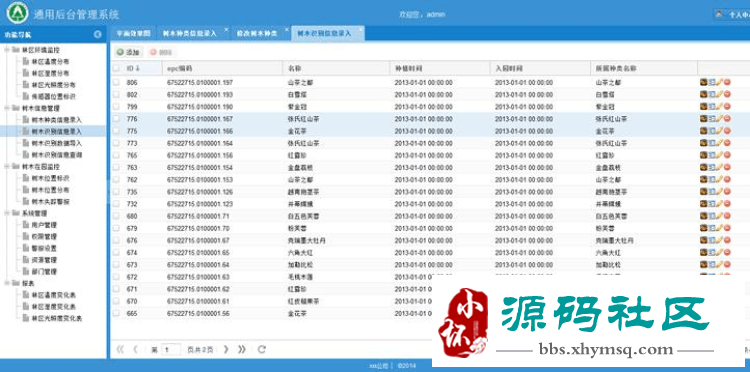
Task: Tick the select-all checkbox in the table header
Action: (x=116, y=68)
